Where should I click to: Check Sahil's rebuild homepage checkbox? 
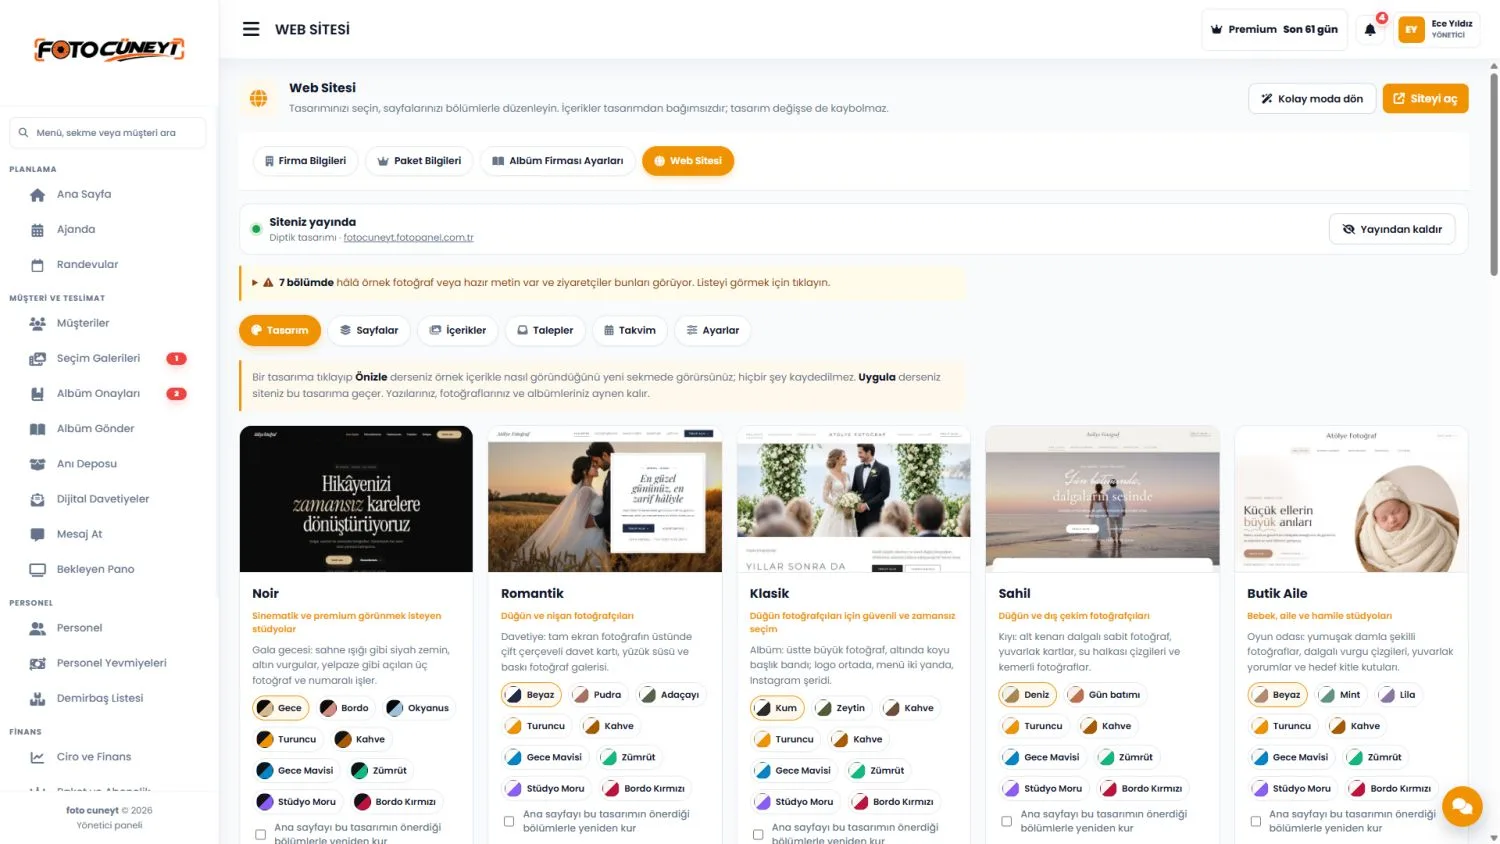(1006, 821)
